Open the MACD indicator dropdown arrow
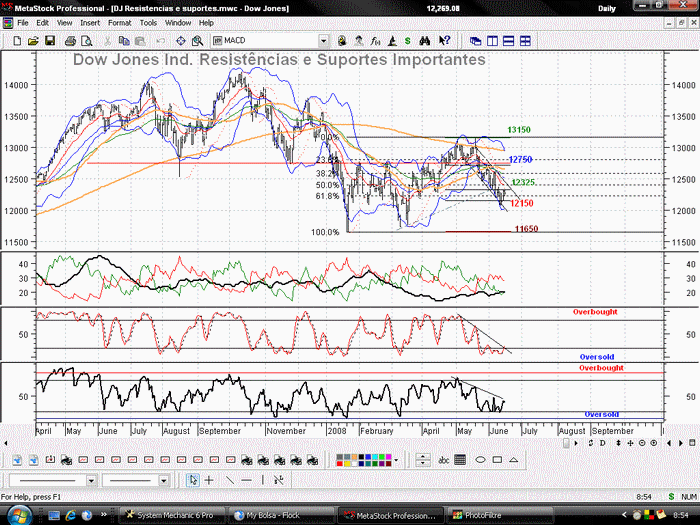Image resolution: width=700 pixels, height=525 pixels. pyautogui.click(x=323, y=41)
